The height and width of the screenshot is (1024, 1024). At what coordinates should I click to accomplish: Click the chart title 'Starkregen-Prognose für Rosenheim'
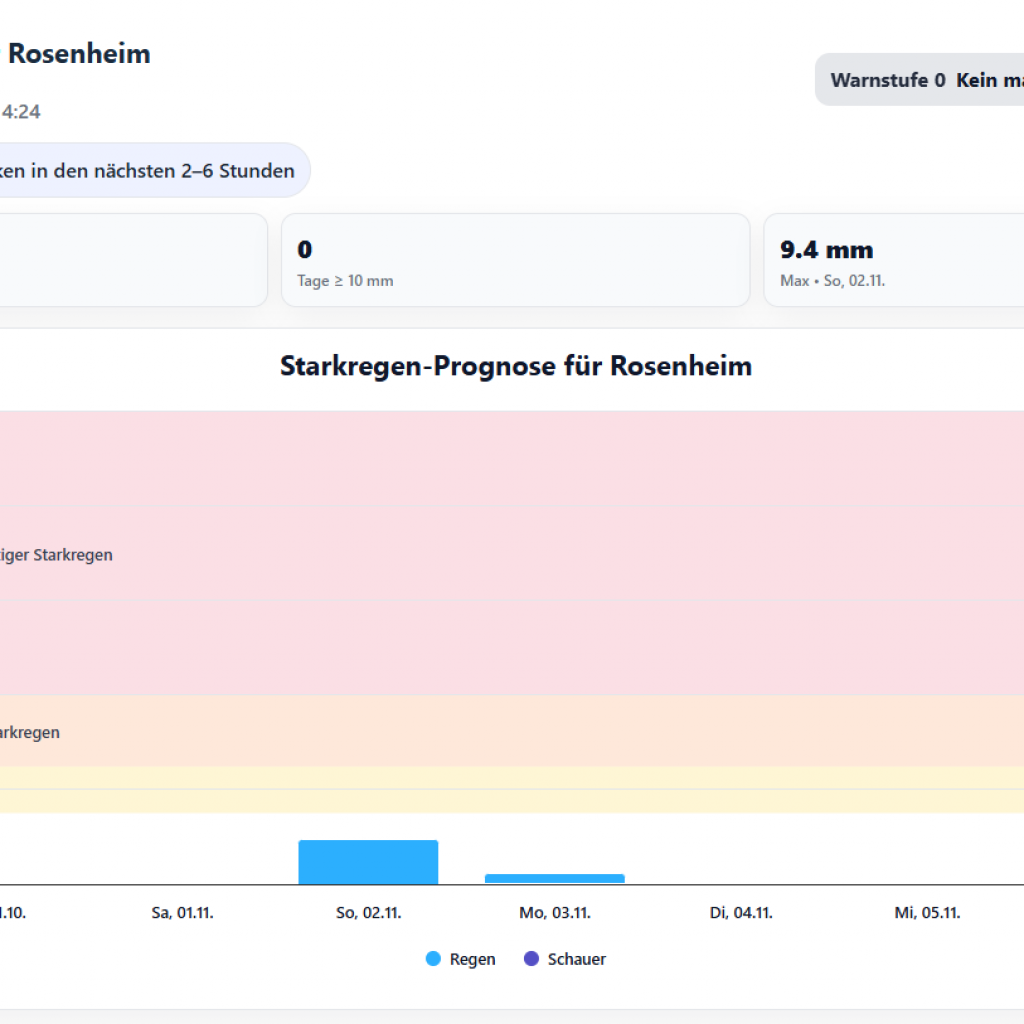515,366
